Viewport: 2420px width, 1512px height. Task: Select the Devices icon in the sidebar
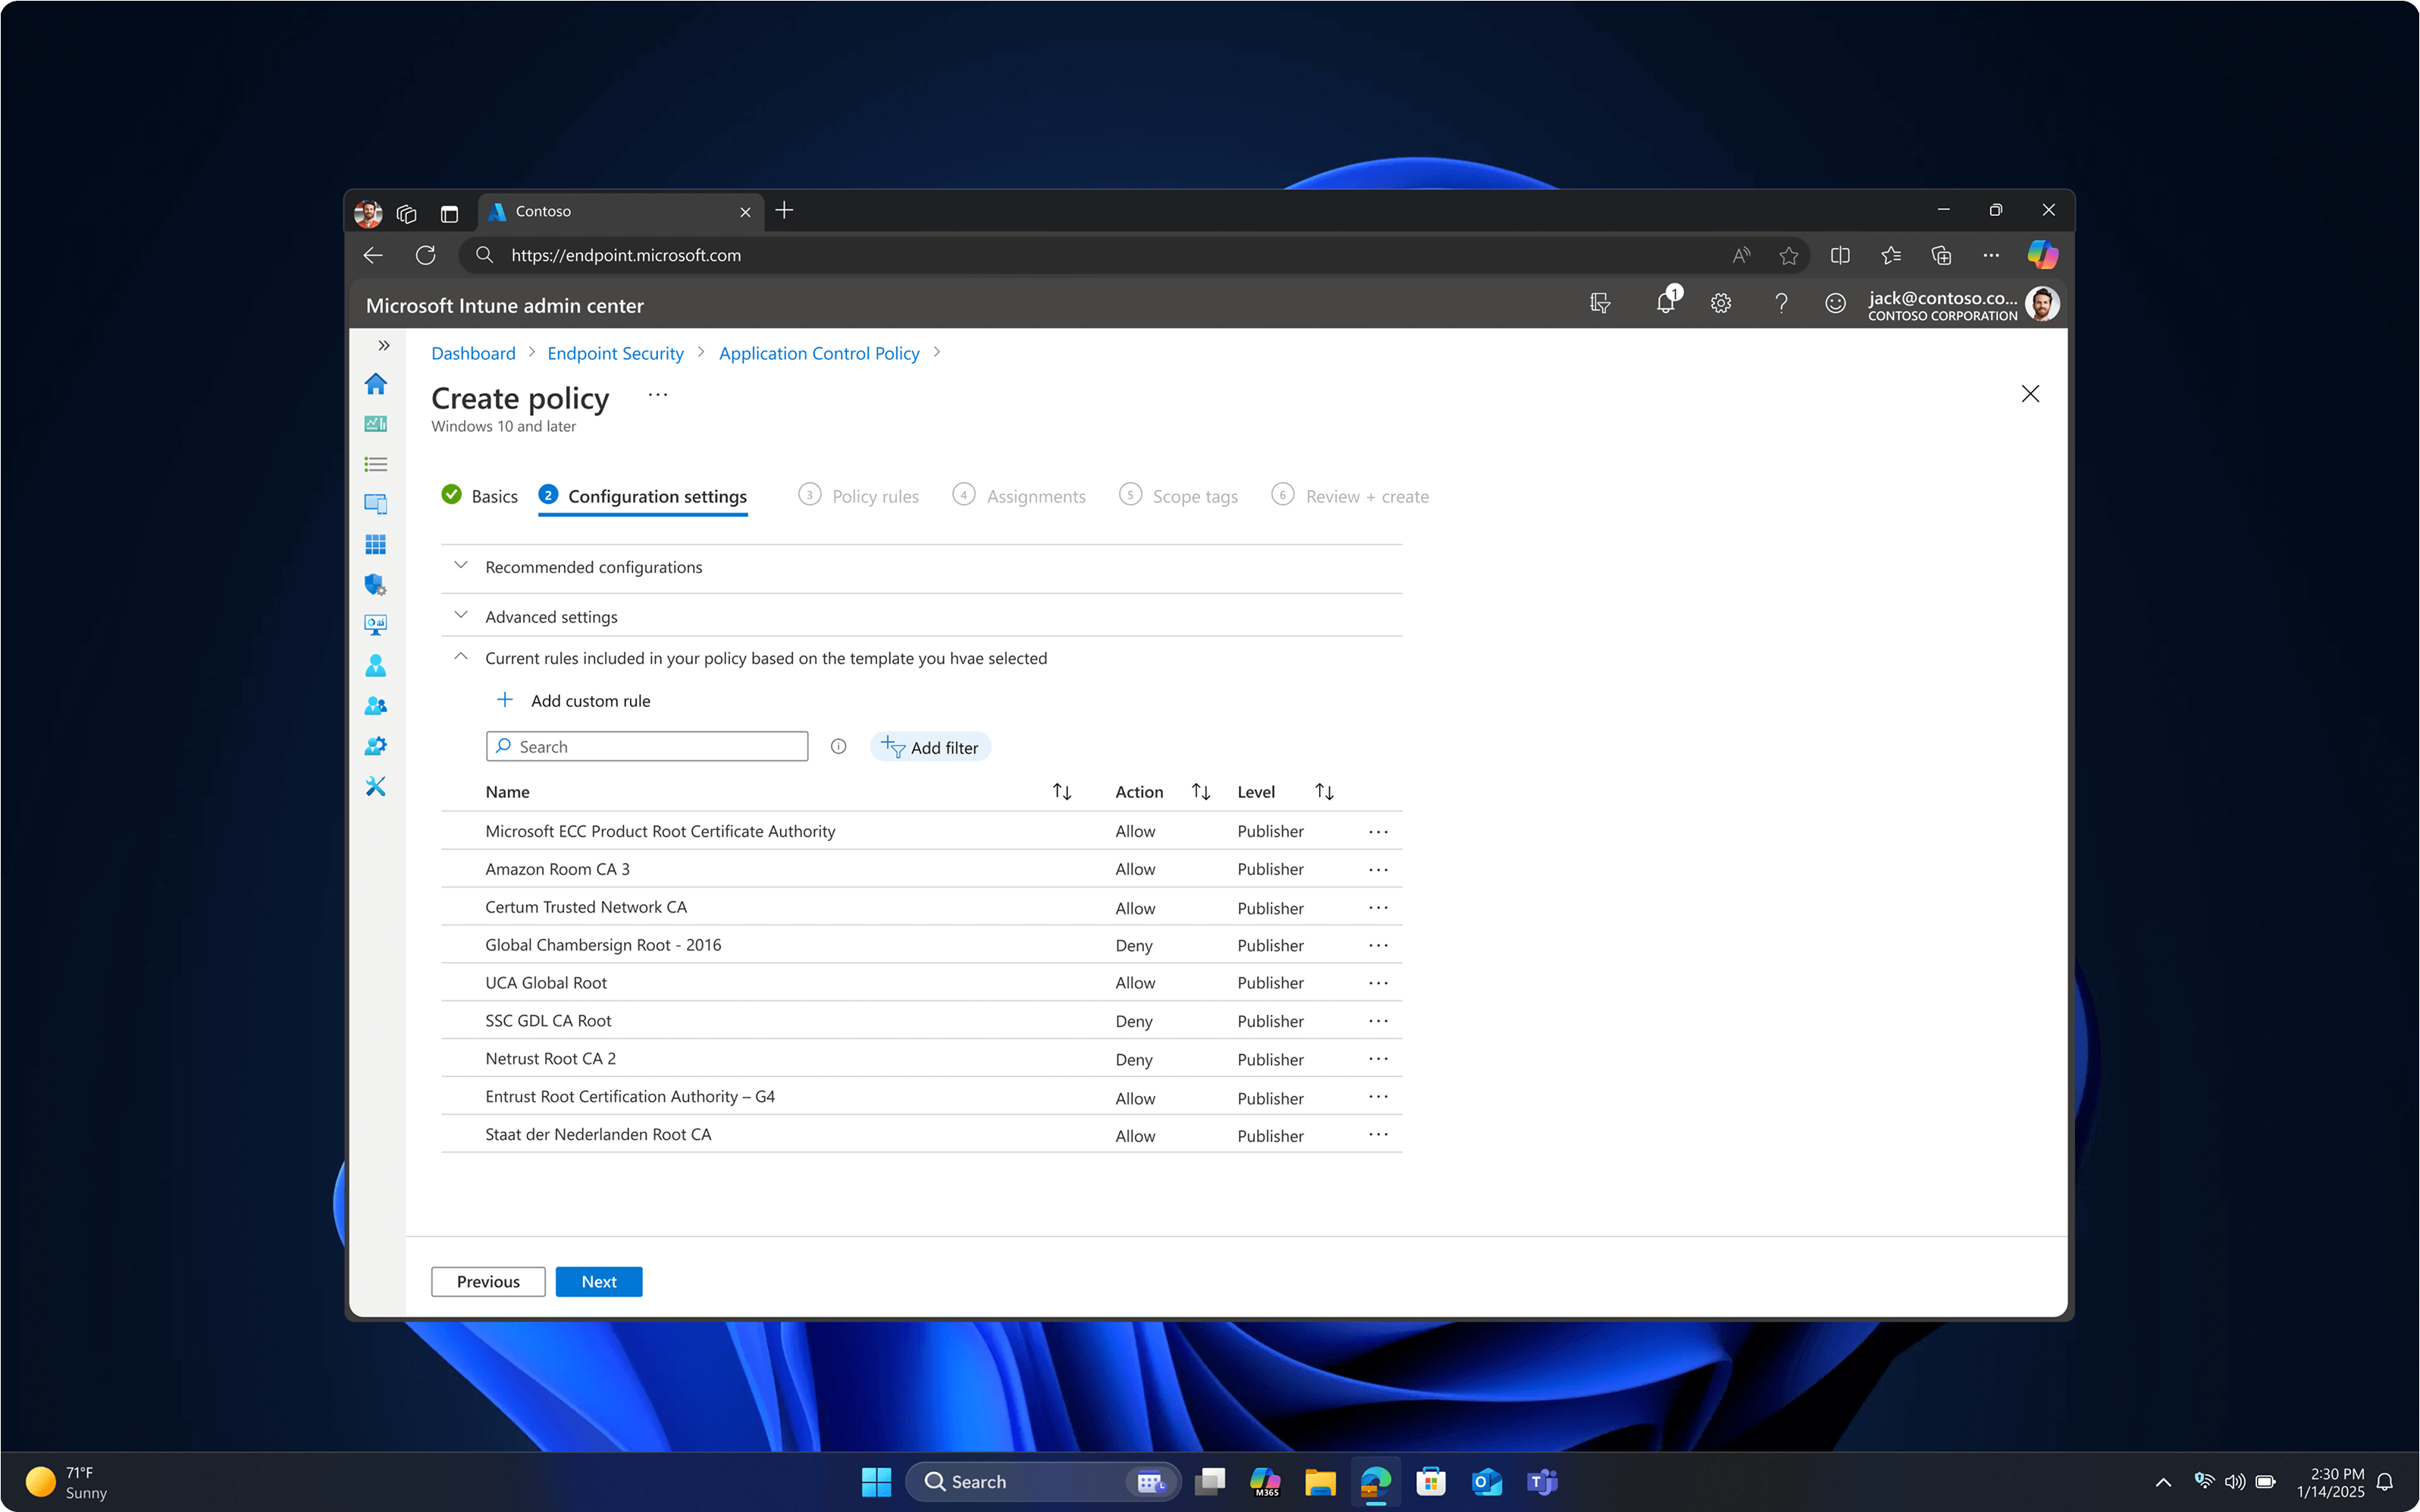pos(377,504)
